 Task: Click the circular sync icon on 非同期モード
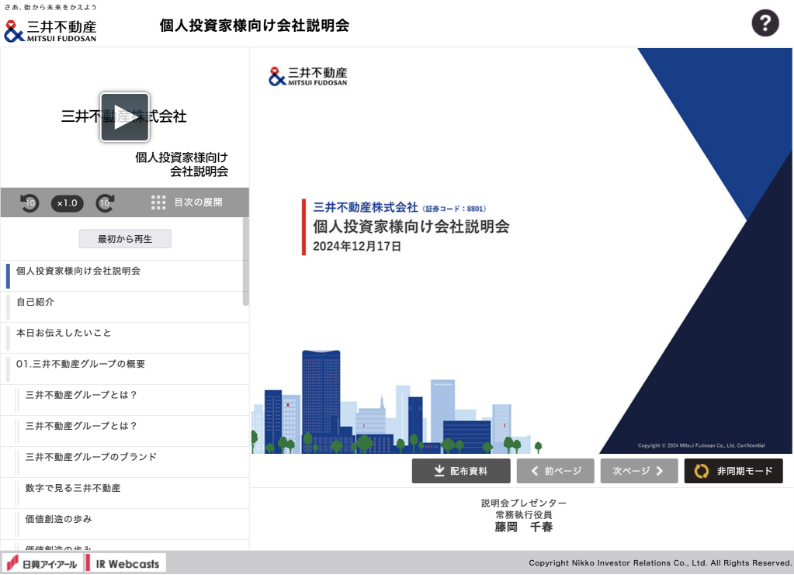pos(701,471)
